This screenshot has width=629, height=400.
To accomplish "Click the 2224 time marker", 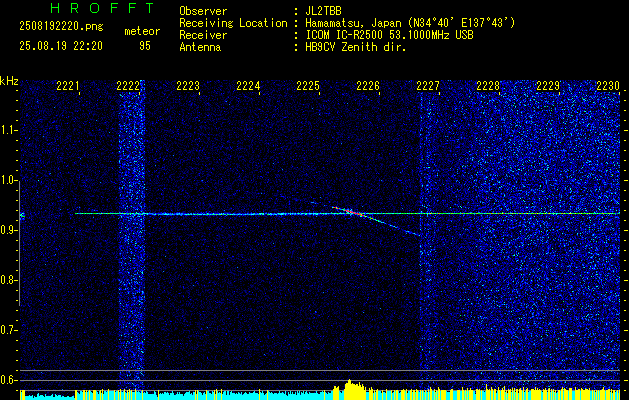I will (248, 85).
